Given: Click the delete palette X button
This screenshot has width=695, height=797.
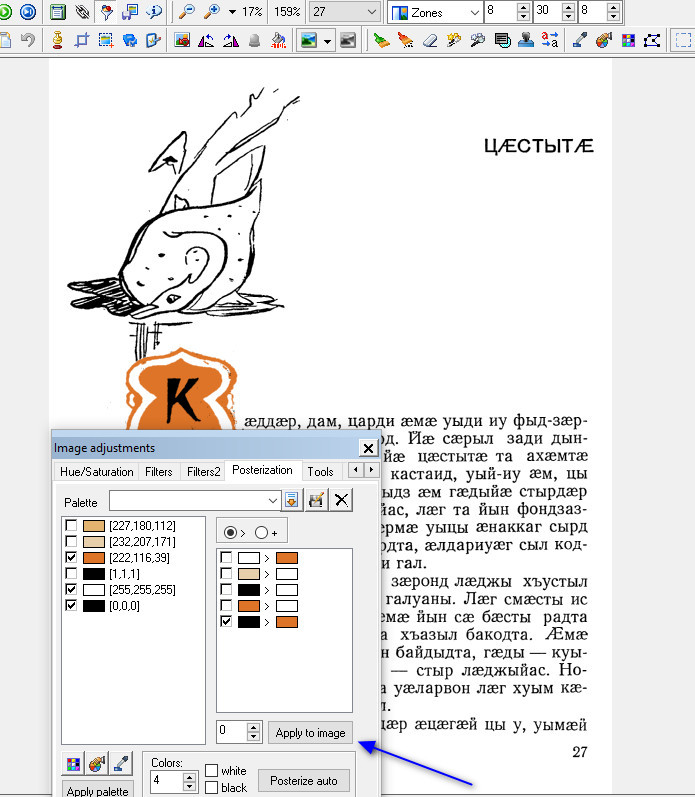Looking at the screenshot, I should (341, 501).
